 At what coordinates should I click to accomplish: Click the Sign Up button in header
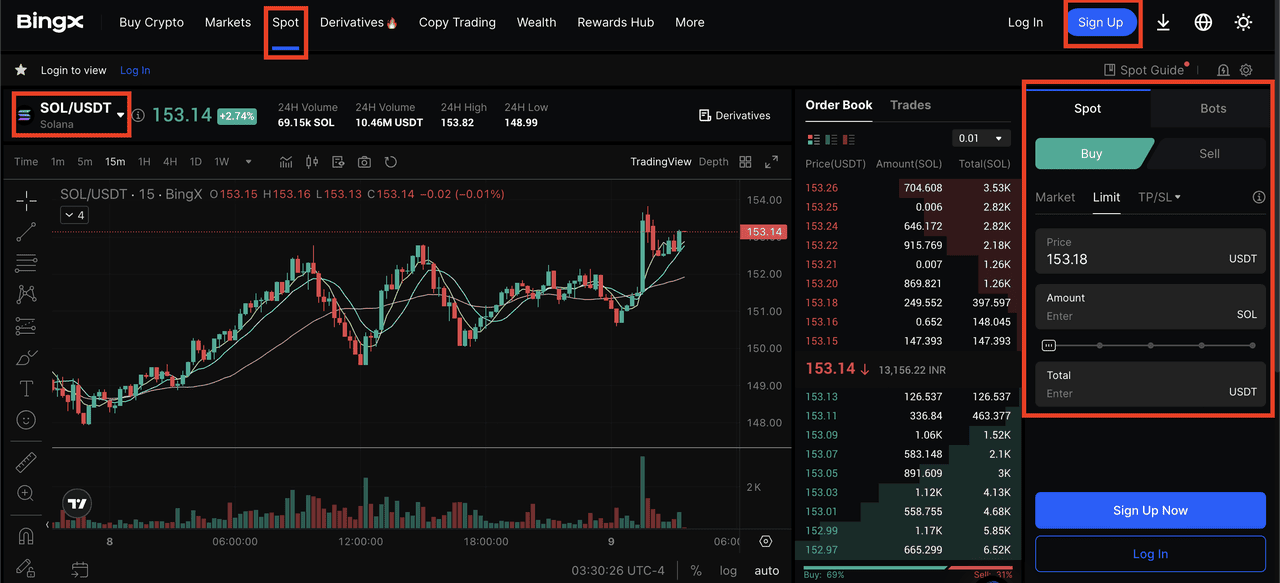(1100, 22)
